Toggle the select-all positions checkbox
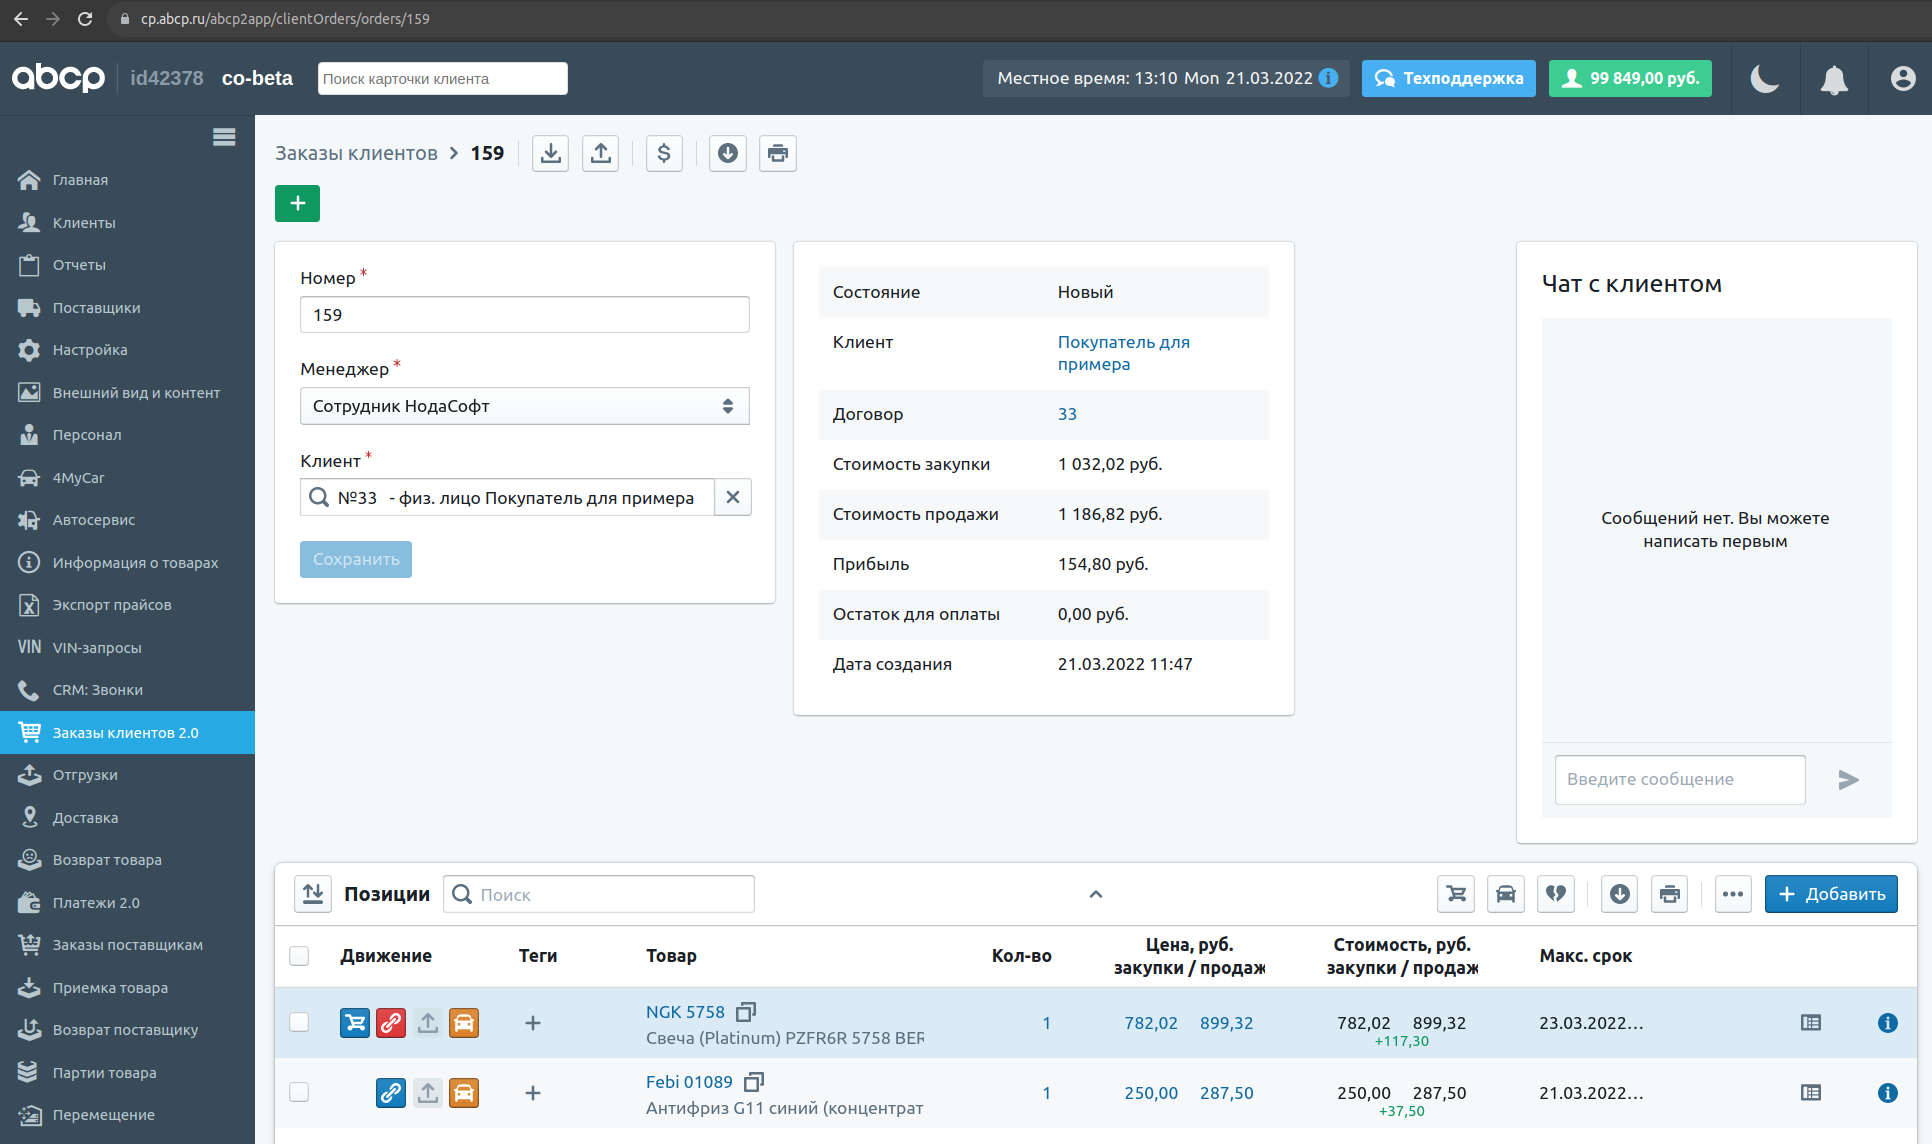The width and height of the screenshot is (1932, 1144). point(299,955)
